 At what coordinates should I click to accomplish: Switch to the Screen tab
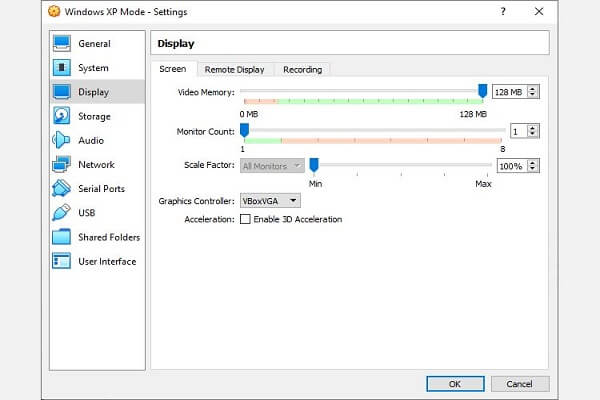click(173, 69)
